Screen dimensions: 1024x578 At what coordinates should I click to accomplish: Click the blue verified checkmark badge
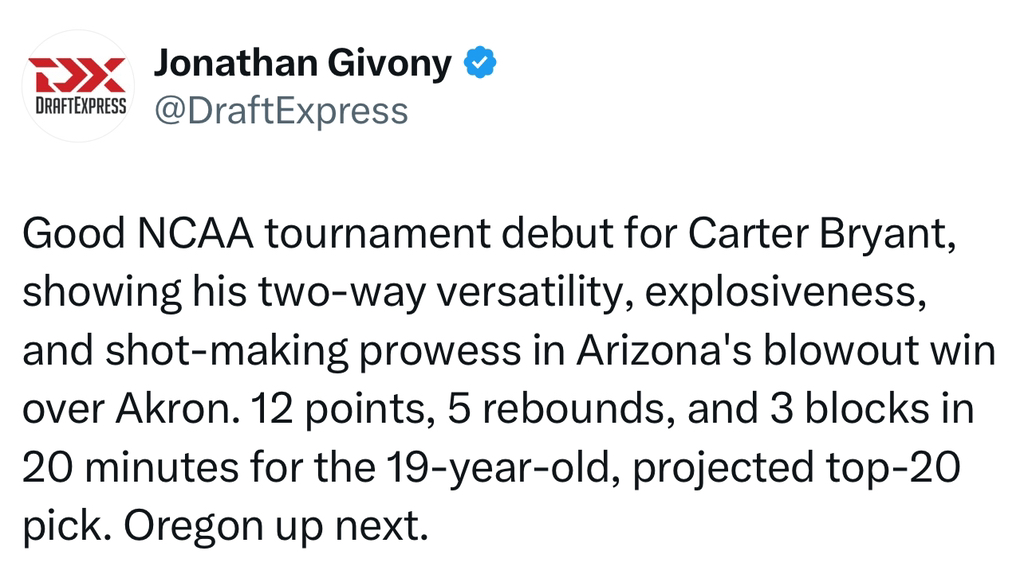(x=480, y=64)
